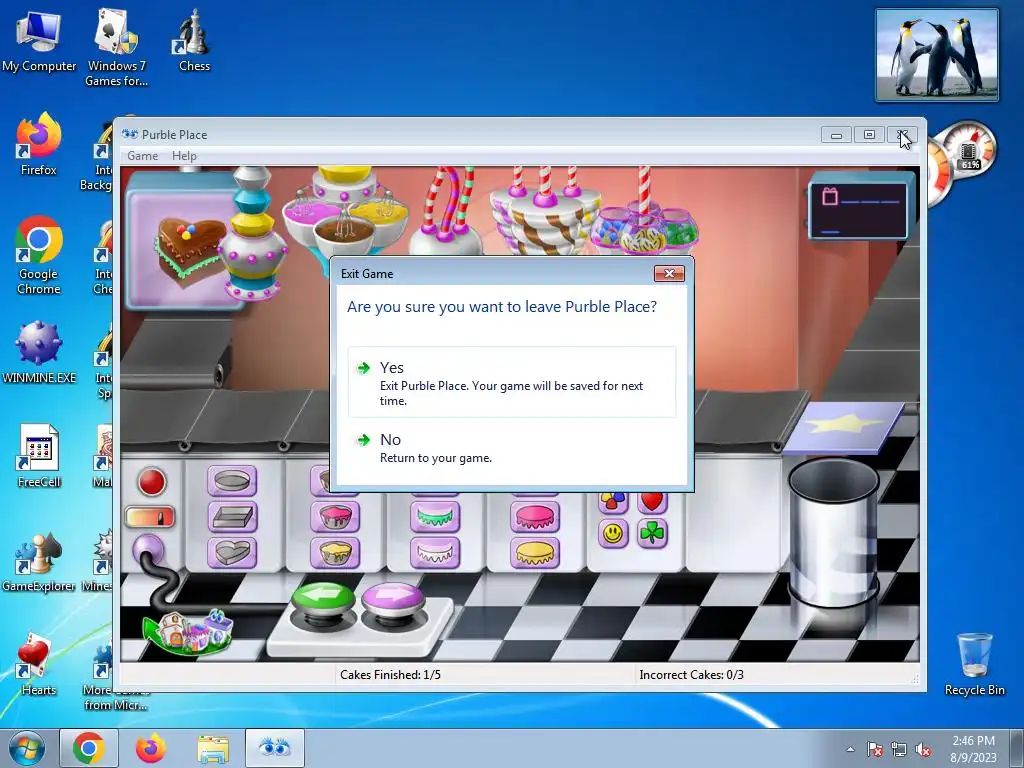Viewport: 1024px width, 768px height.
Task: Open the Help menu in Purble Place
Action: click(x=184, y=155)
